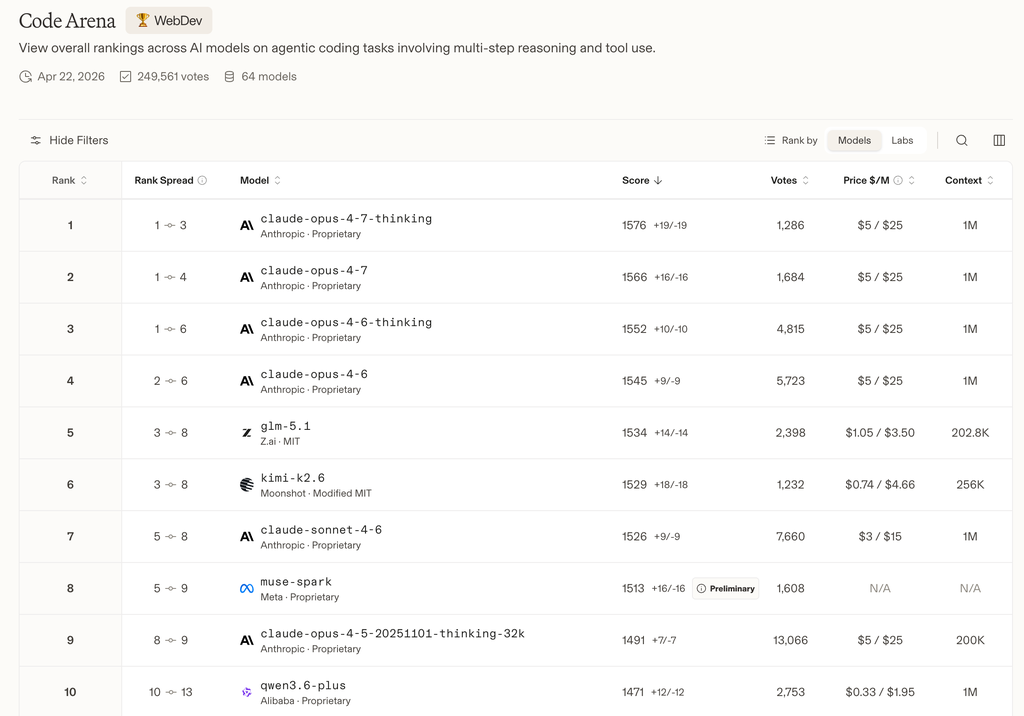Hide Filters toggle button
The width and height of the screenshot is (1024, 716).
[x=69, y=141]
